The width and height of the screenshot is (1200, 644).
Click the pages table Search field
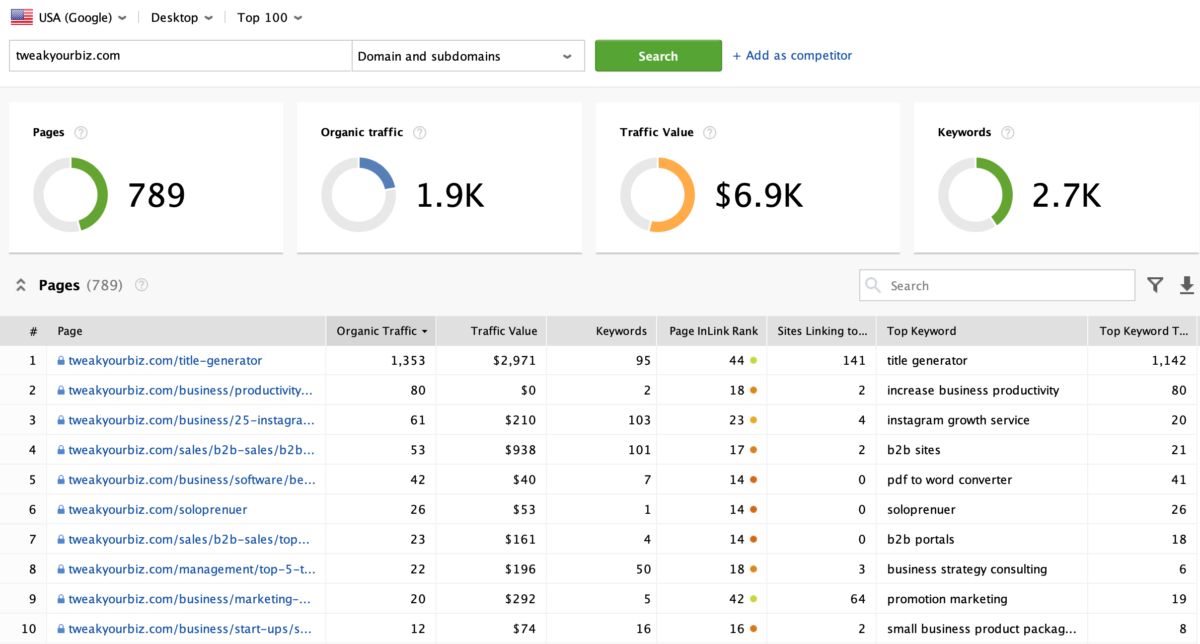pos(997,286)
